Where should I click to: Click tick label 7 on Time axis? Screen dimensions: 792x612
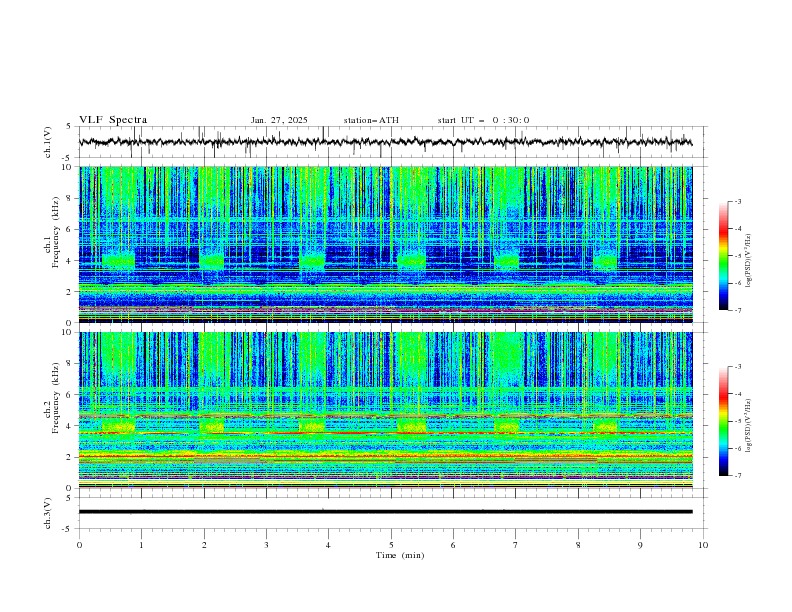coord(515,545)
